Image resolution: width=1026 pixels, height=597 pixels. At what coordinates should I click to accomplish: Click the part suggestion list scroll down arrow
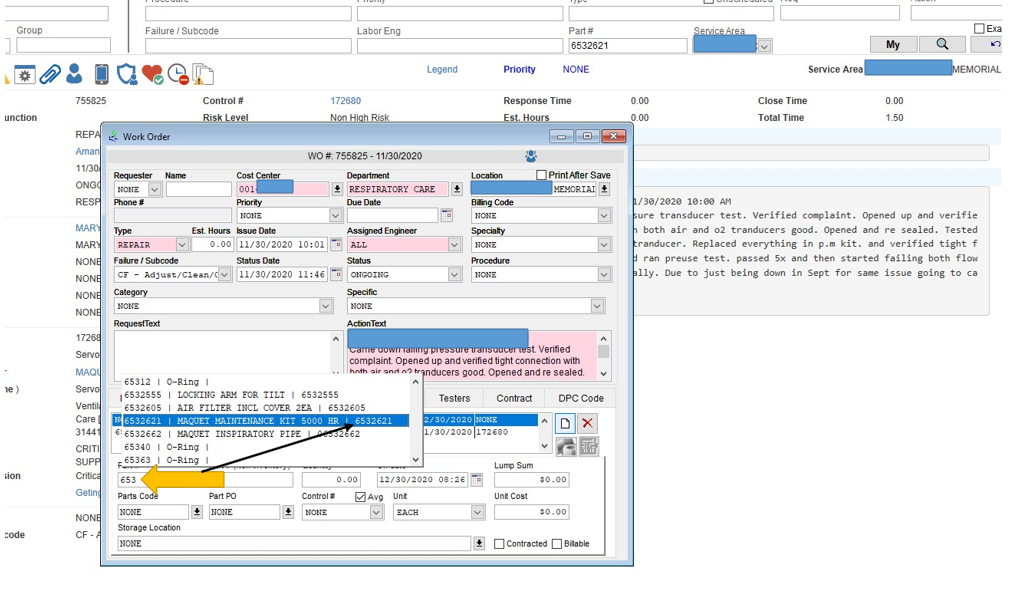coord(416,460)
